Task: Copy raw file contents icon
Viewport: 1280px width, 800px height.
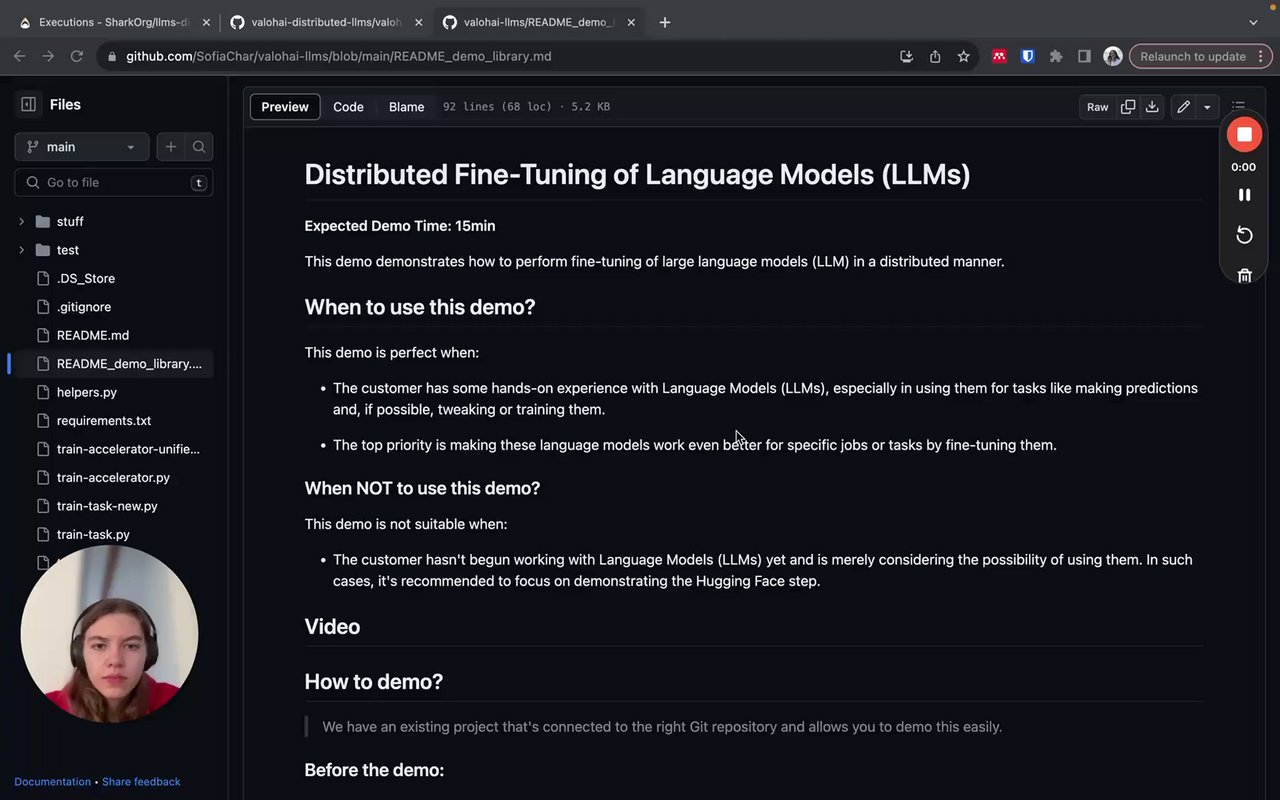Action: click(1128, 107)
